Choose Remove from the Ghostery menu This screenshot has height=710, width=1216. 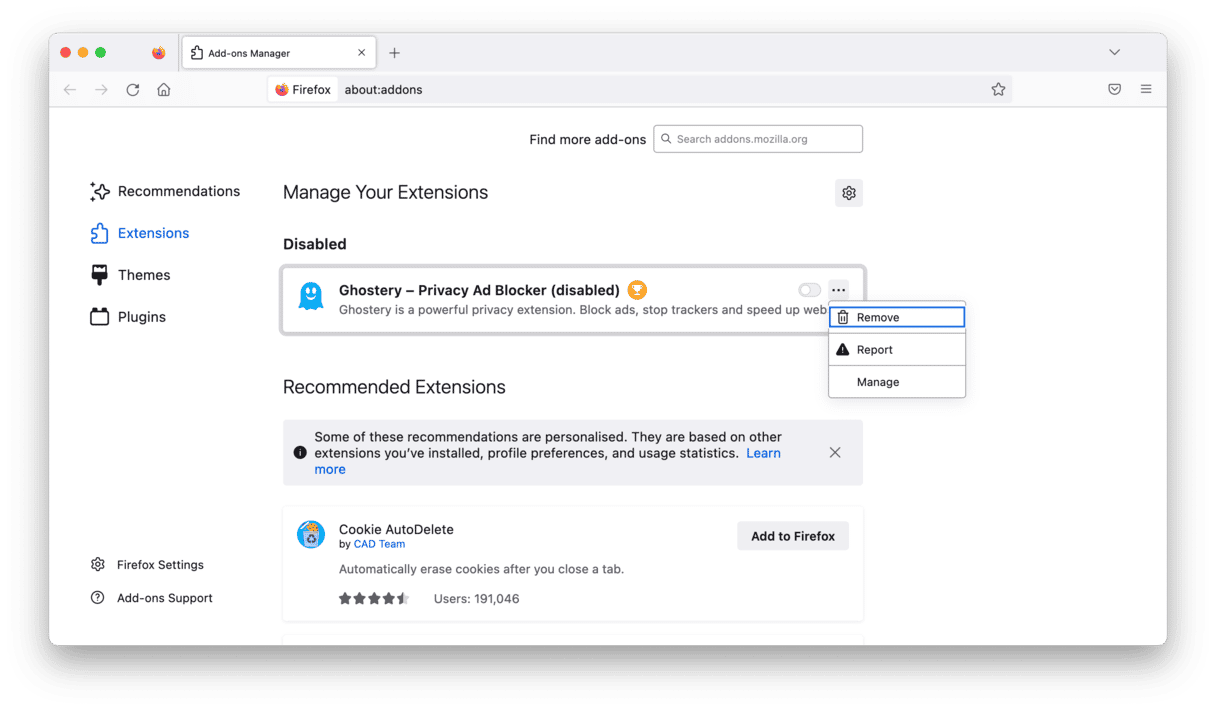897,317
